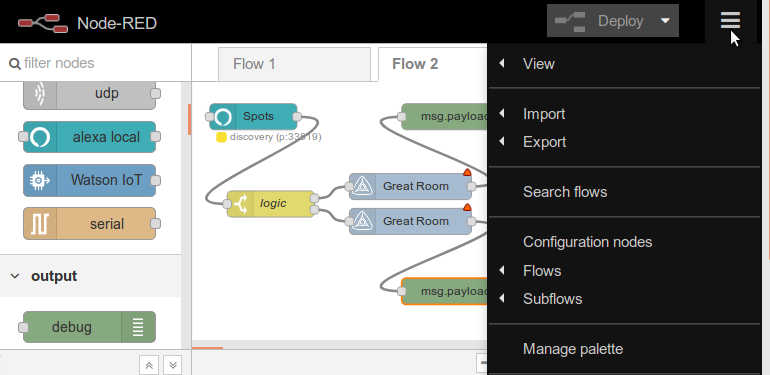Open the Deploy dropdown arrow
770x375 pixels.
click(665, 21)
